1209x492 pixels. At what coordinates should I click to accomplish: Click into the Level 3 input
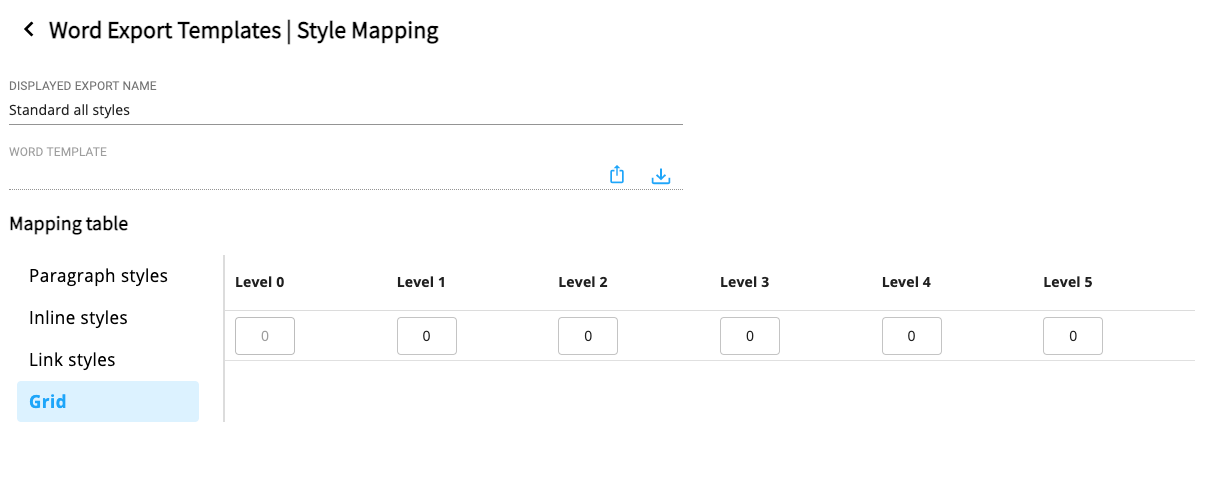point(750,336)
